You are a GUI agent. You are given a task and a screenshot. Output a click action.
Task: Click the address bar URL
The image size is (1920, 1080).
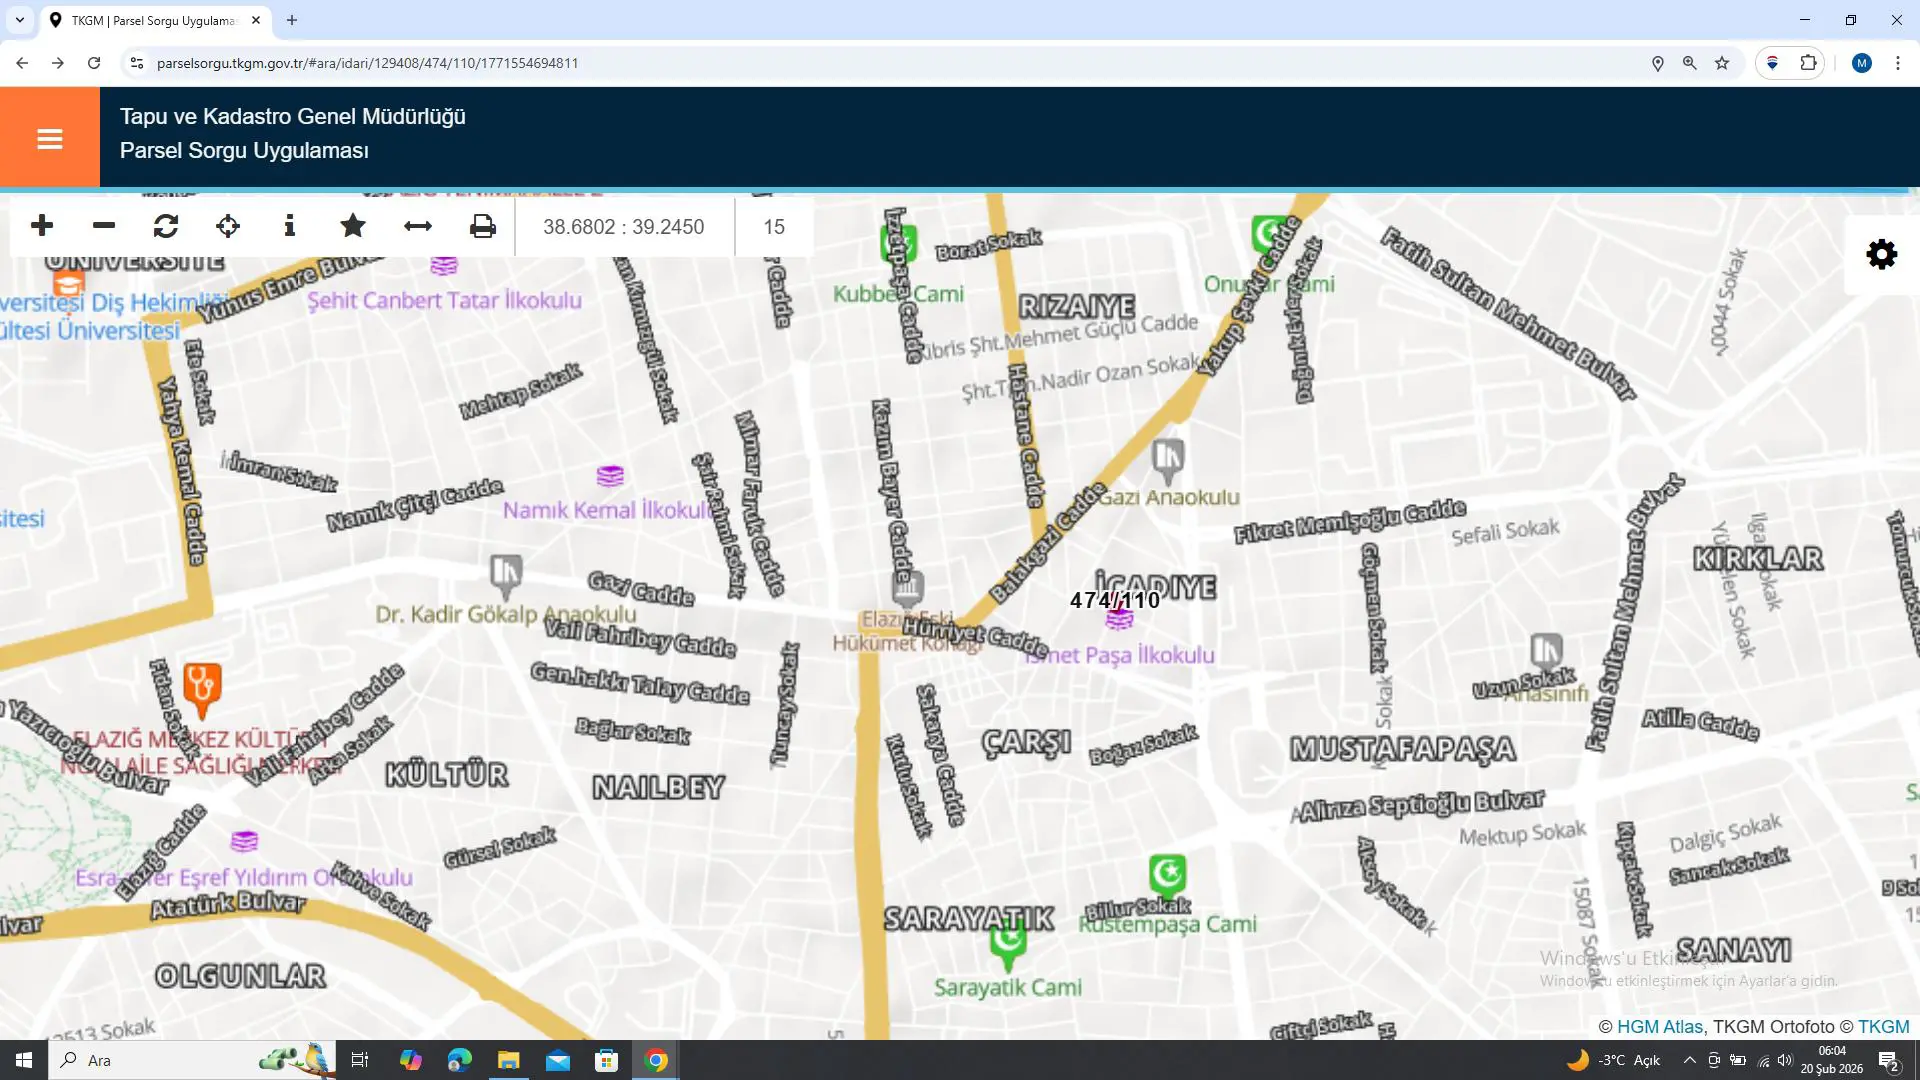tap(368, 63)
